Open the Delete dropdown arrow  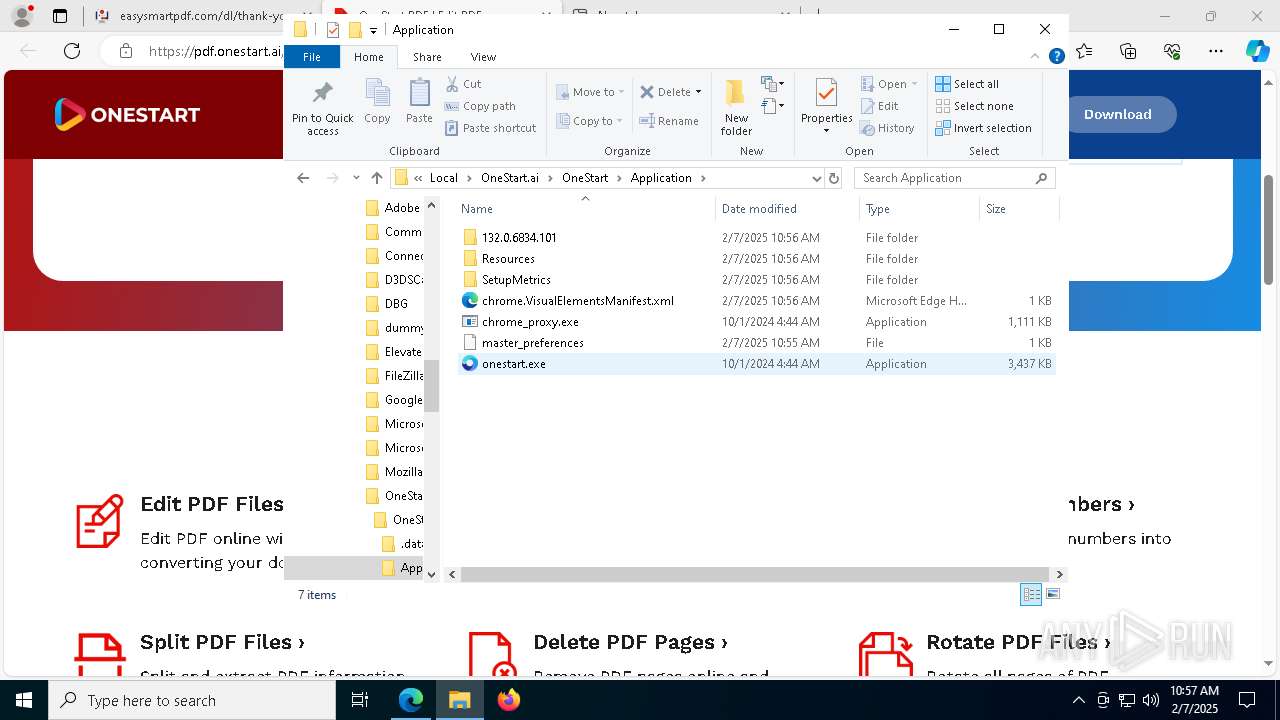click(x=698, y=92)
